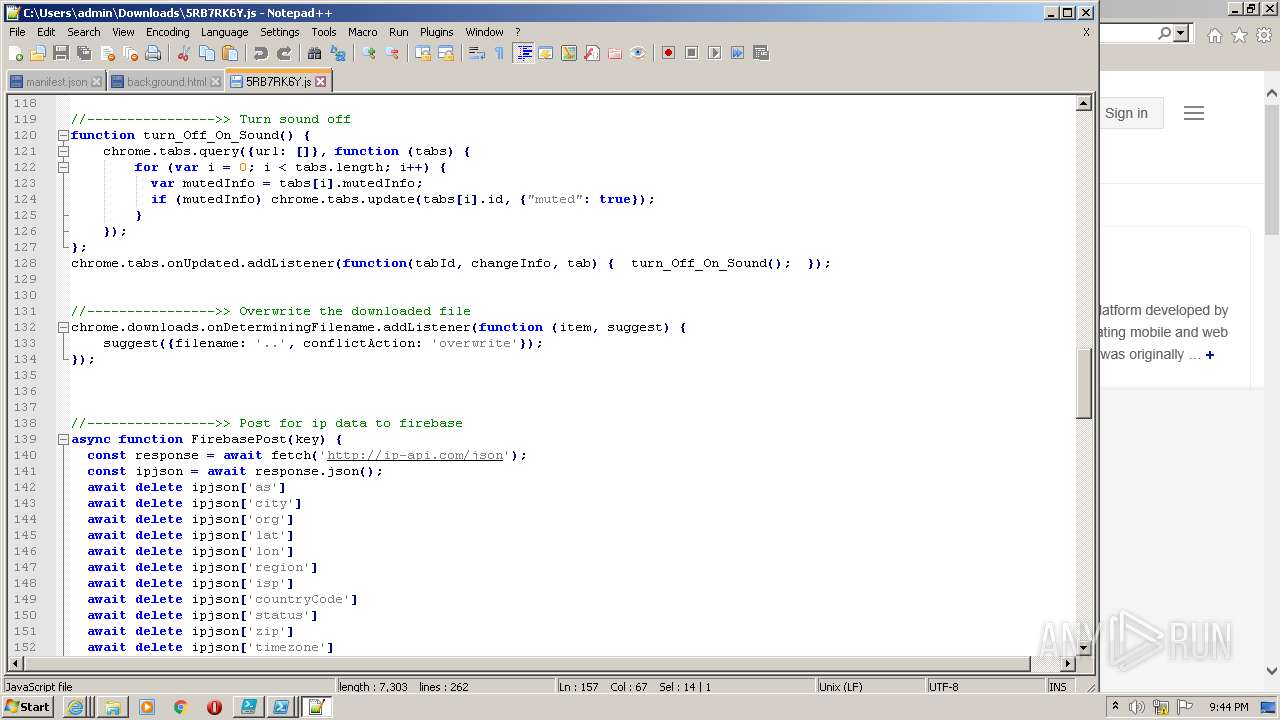Click the Close All toolbar icon
The width and height of the screenshot is (1280, 720).
pyautogui.click(x=130, y=53)
